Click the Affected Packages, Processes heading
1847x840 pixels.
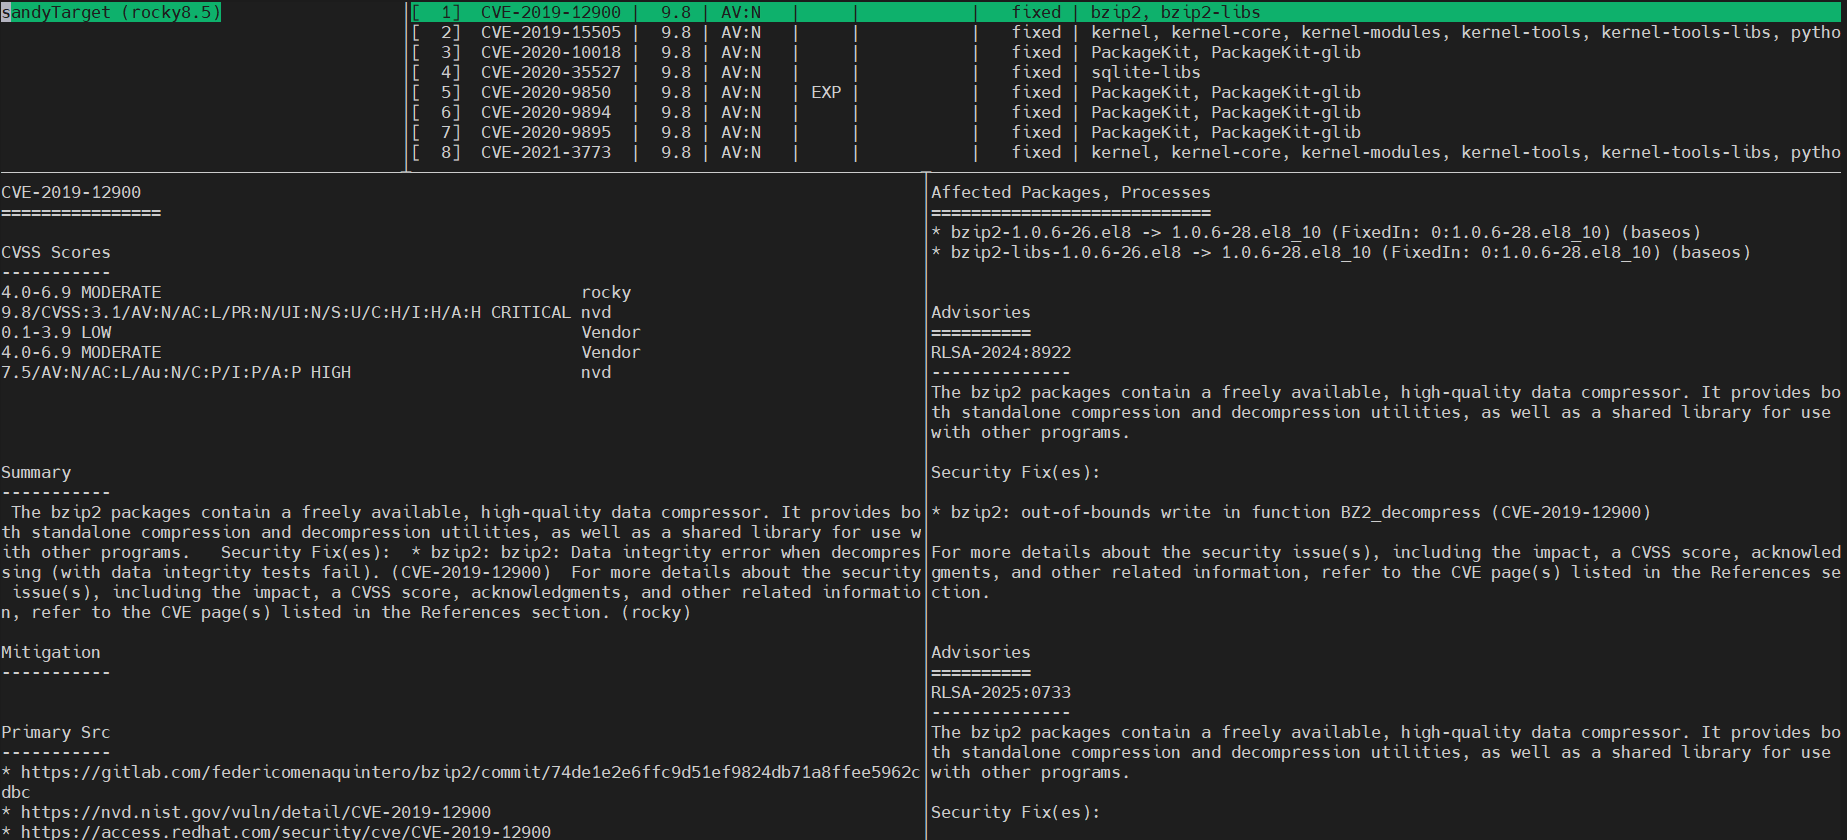(x=1070, y=192)
